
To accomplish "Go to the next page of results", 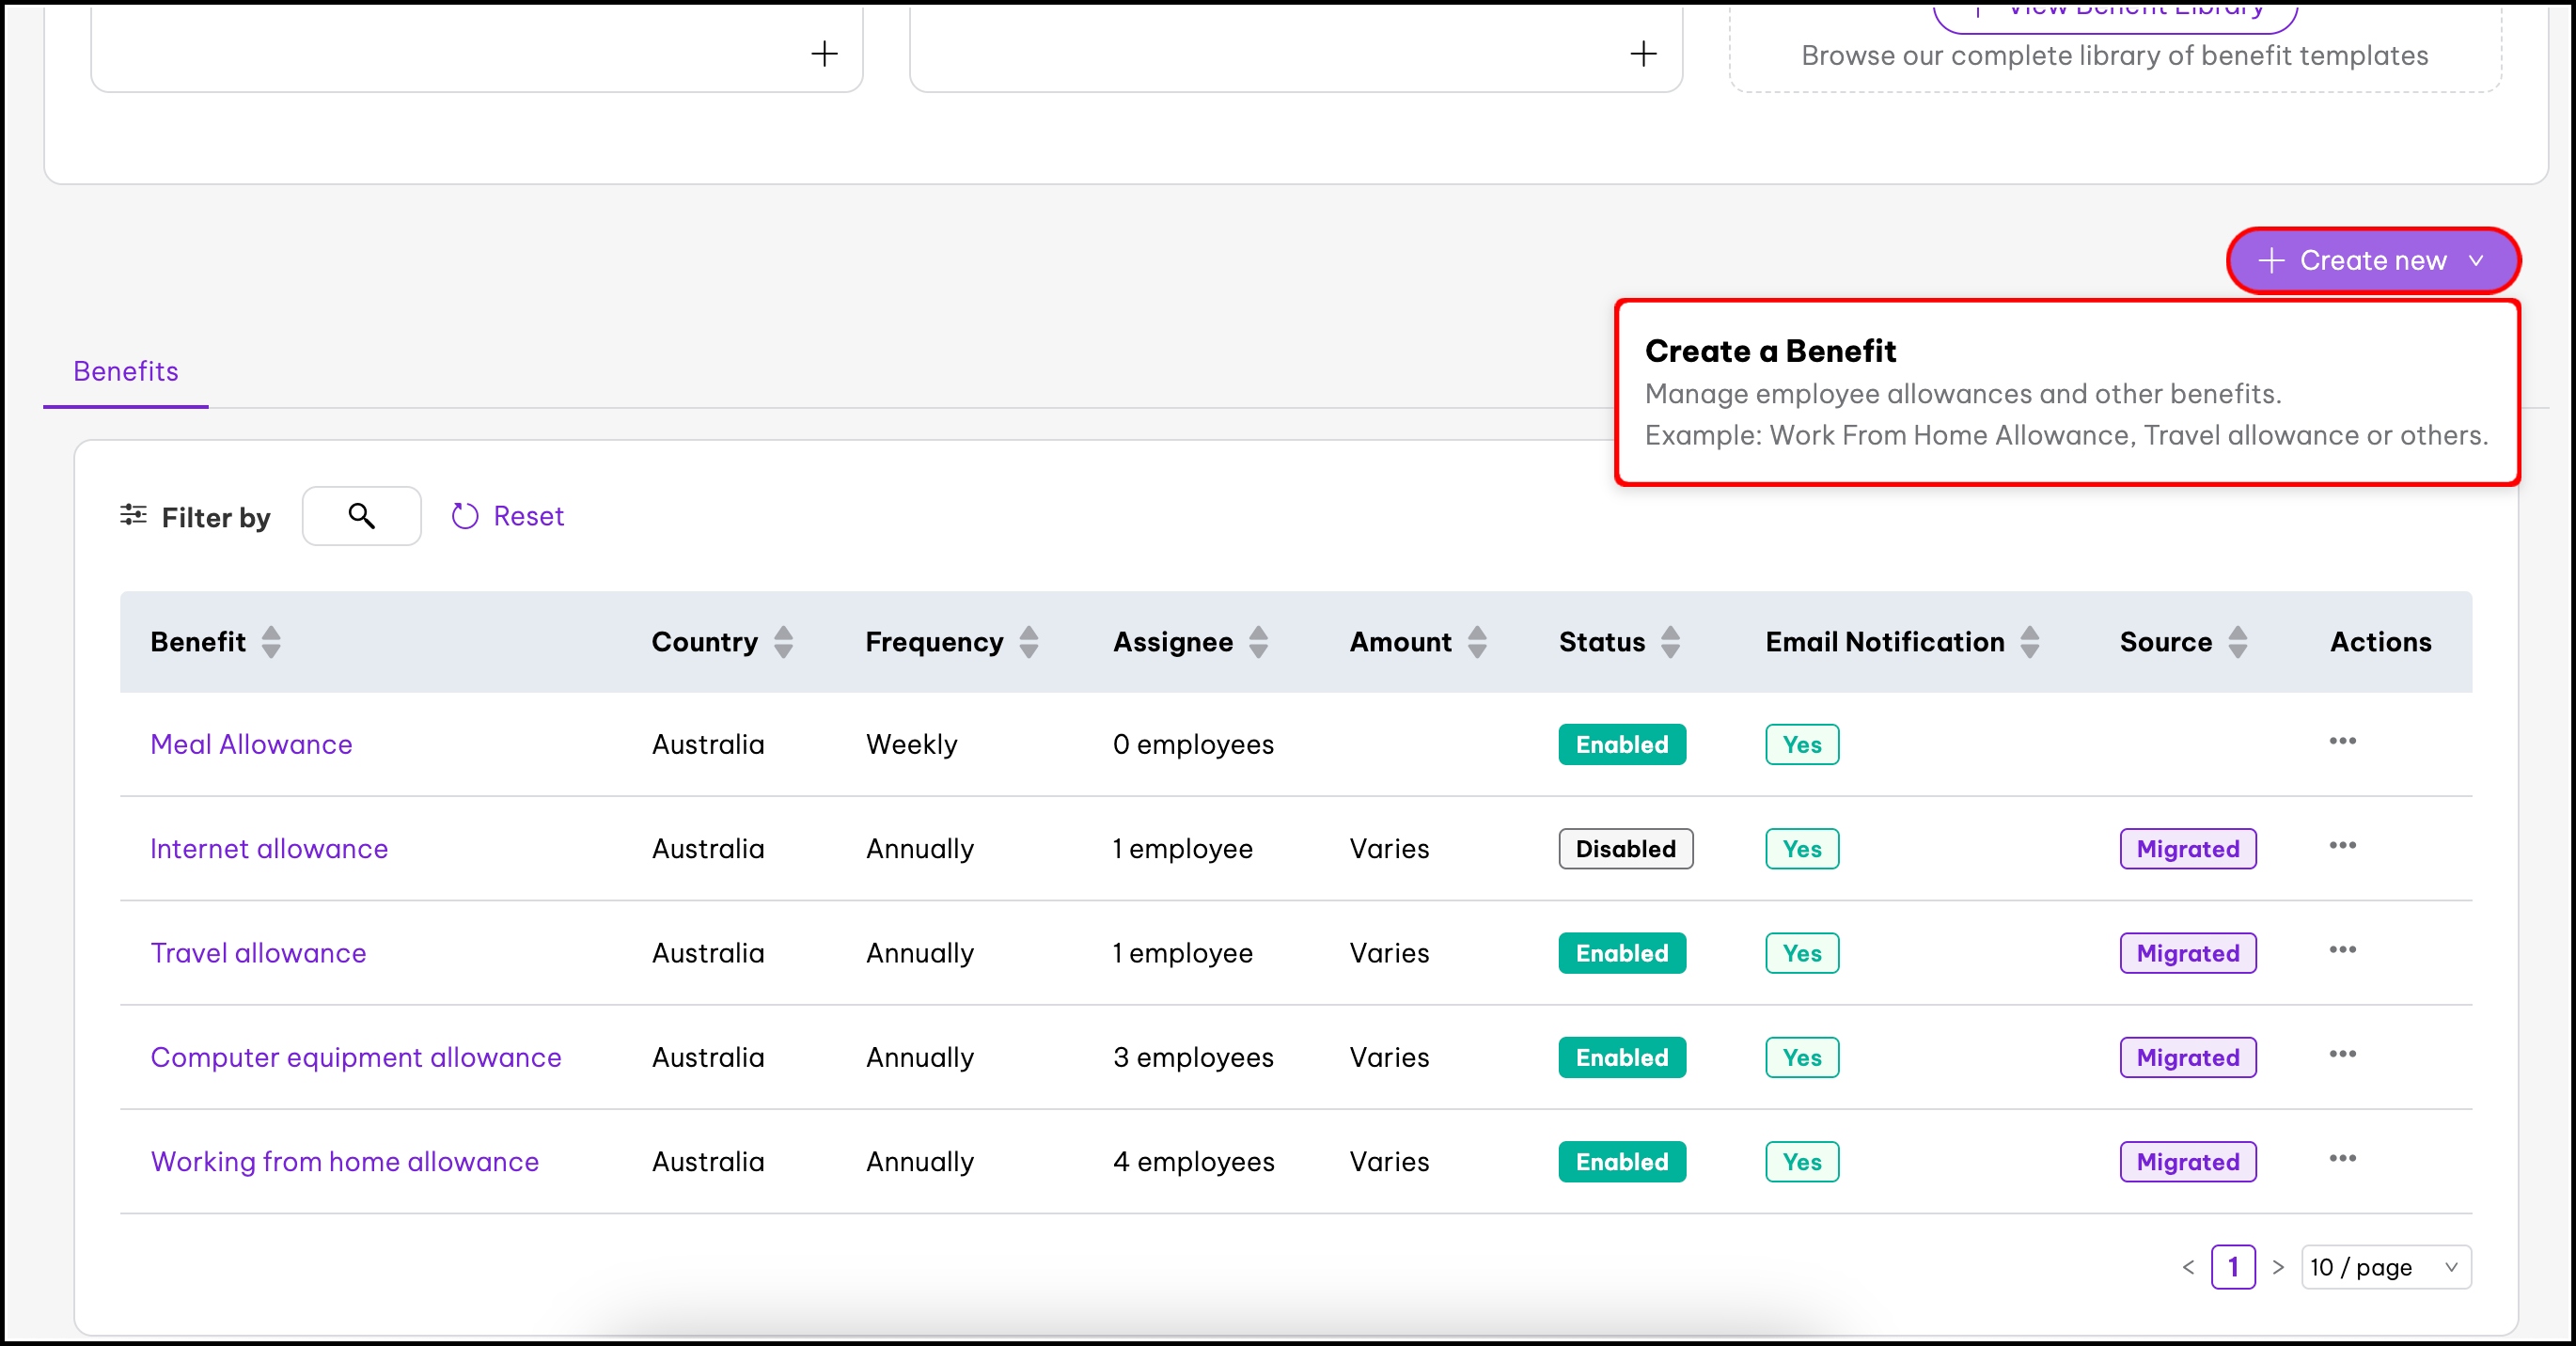I will 2278,1266.
